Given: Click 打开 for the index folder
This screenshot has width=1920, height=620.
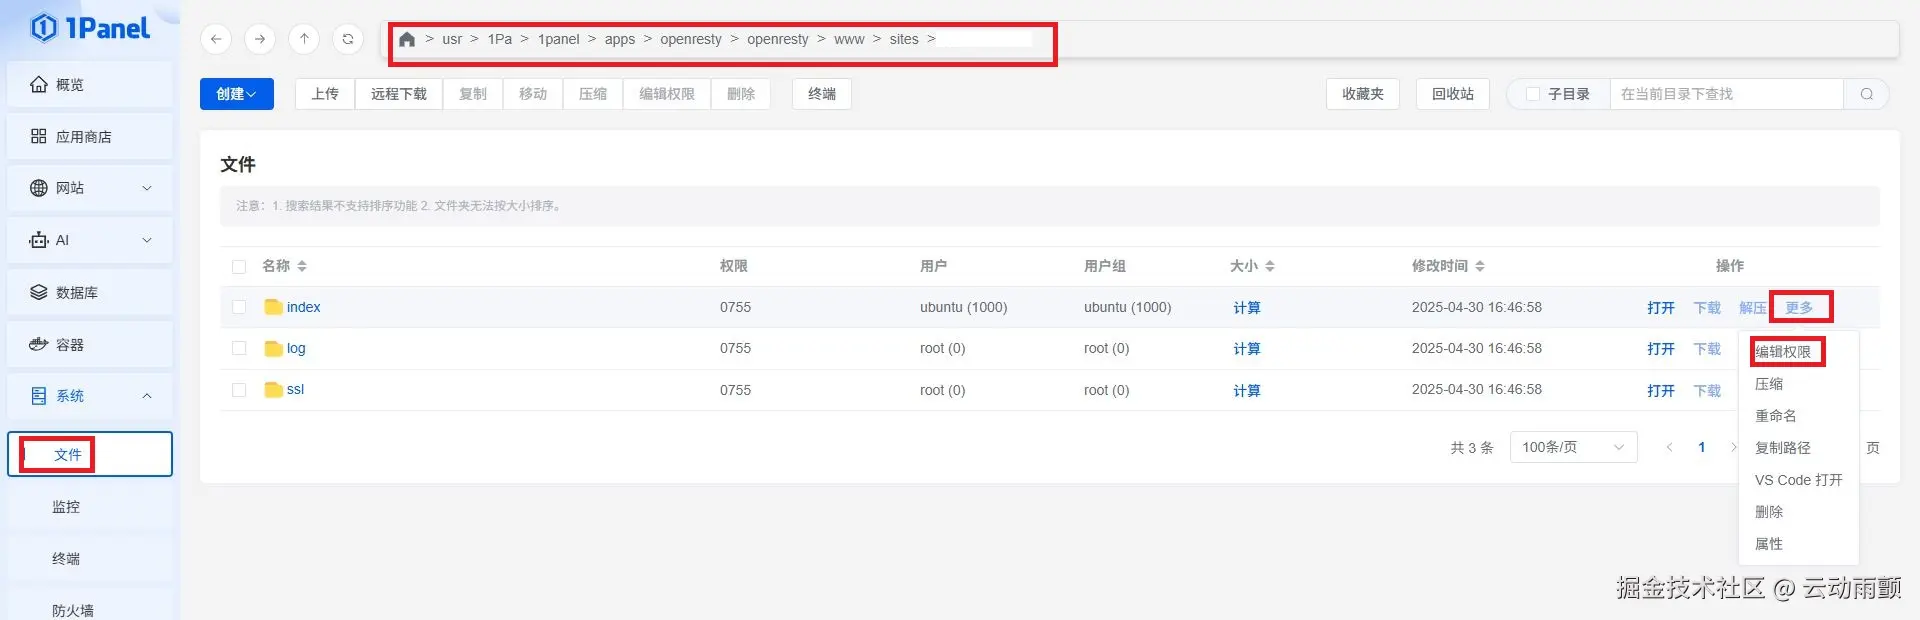Looking at the screenshot, I should [1661, 308].
